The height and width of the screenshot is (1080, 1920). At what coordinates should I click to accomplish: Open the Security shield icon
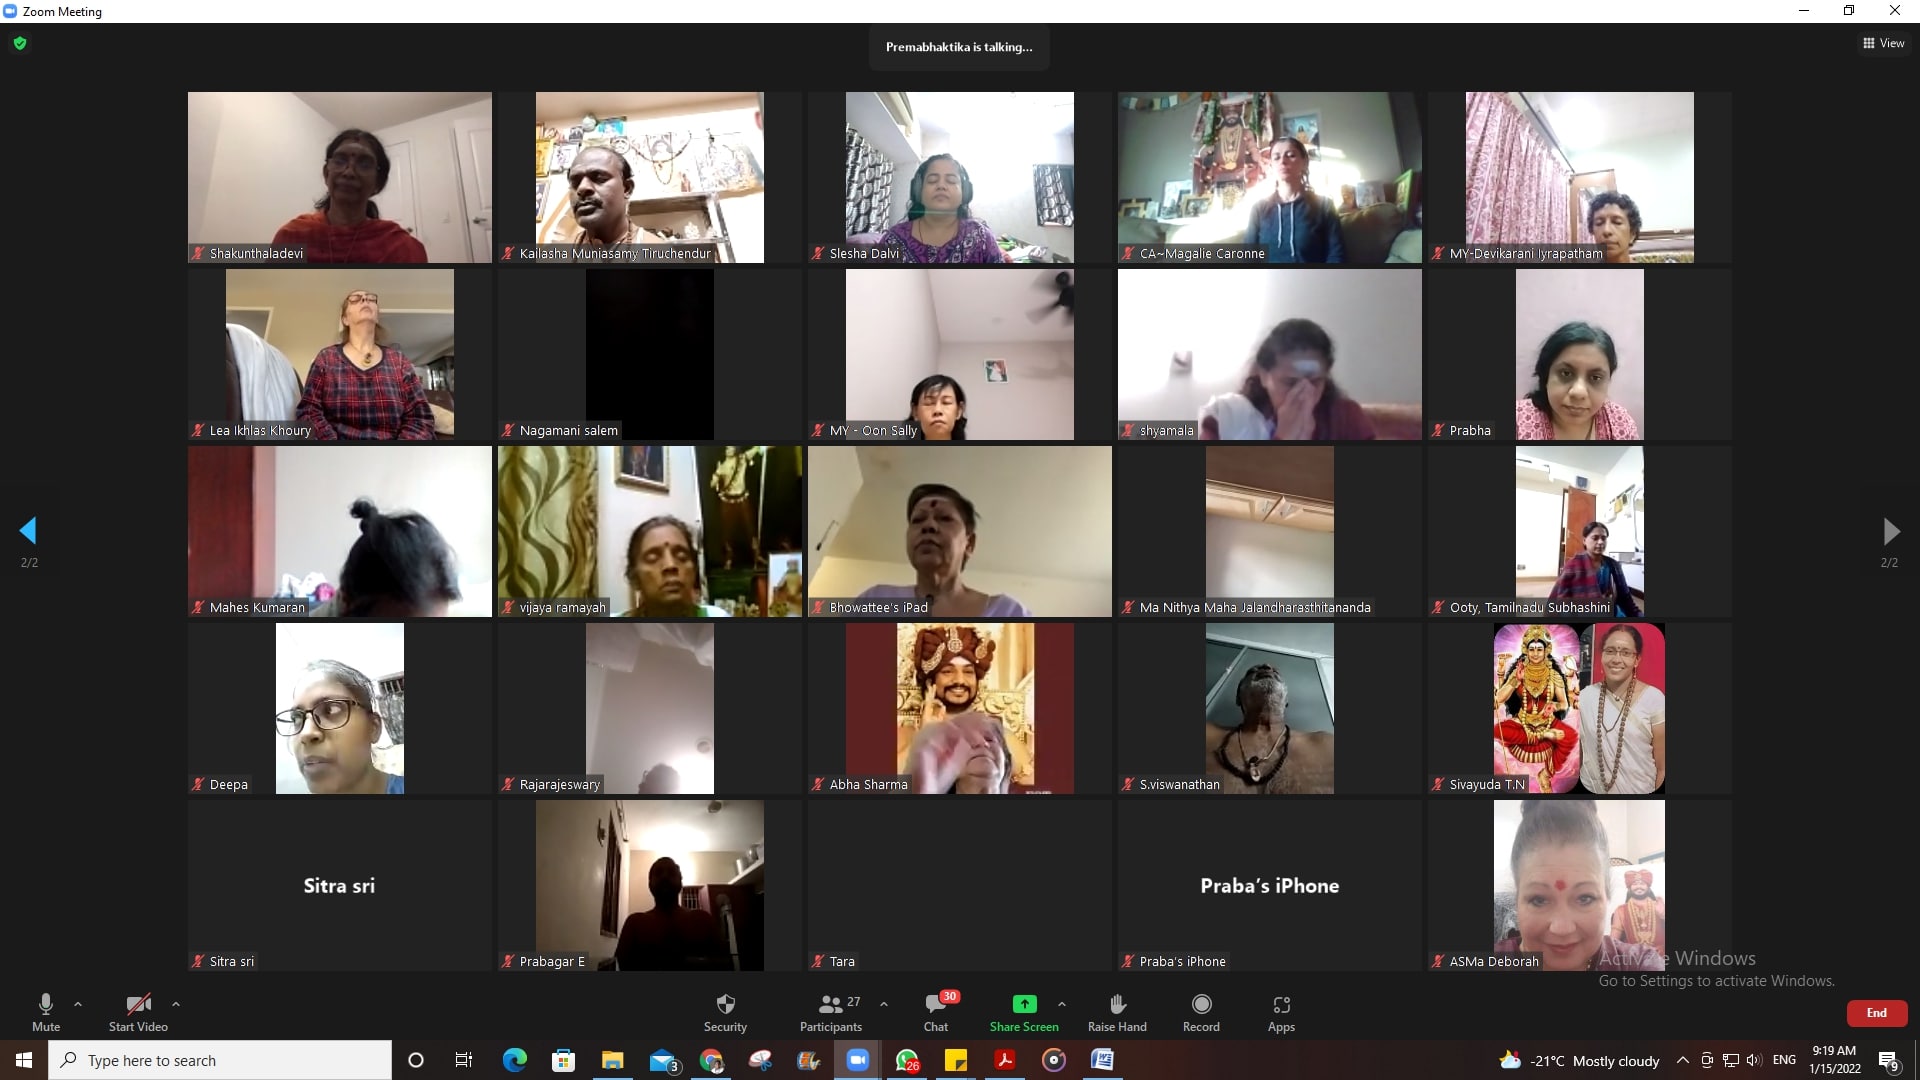tap(725, 1004)
